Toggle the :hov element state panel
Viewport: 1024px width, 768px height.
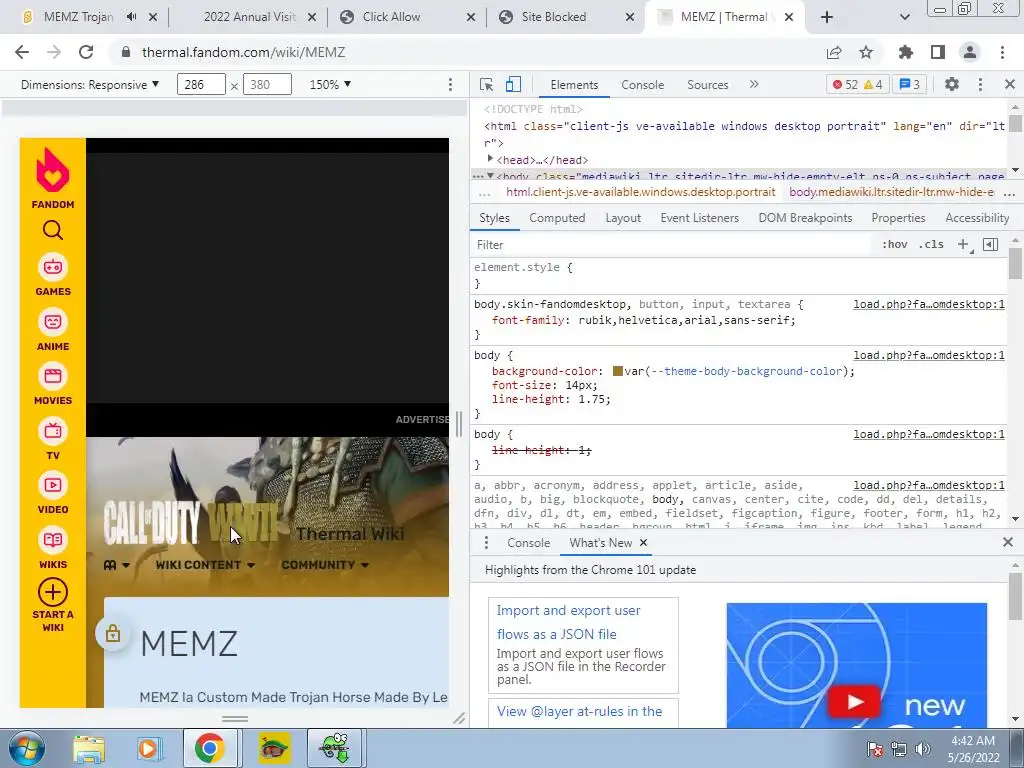(x=894, y=244)
